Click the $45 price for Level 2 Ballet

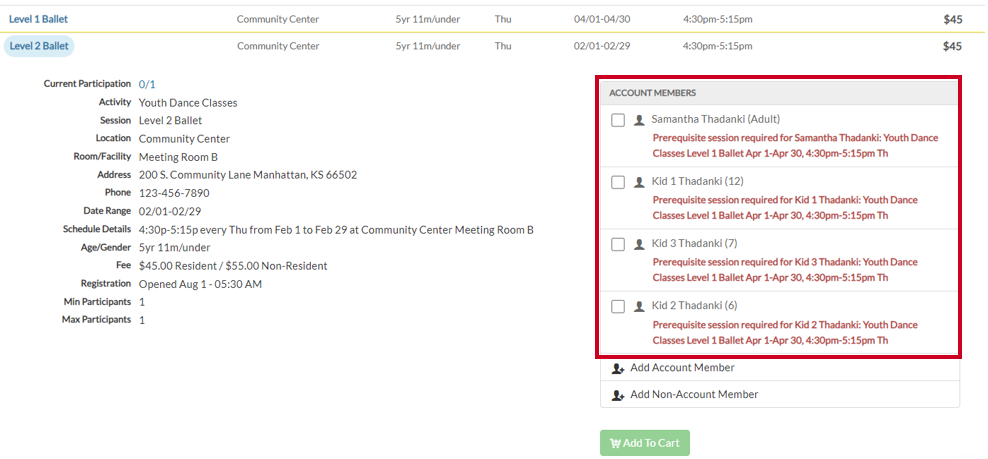click(953, 46)
